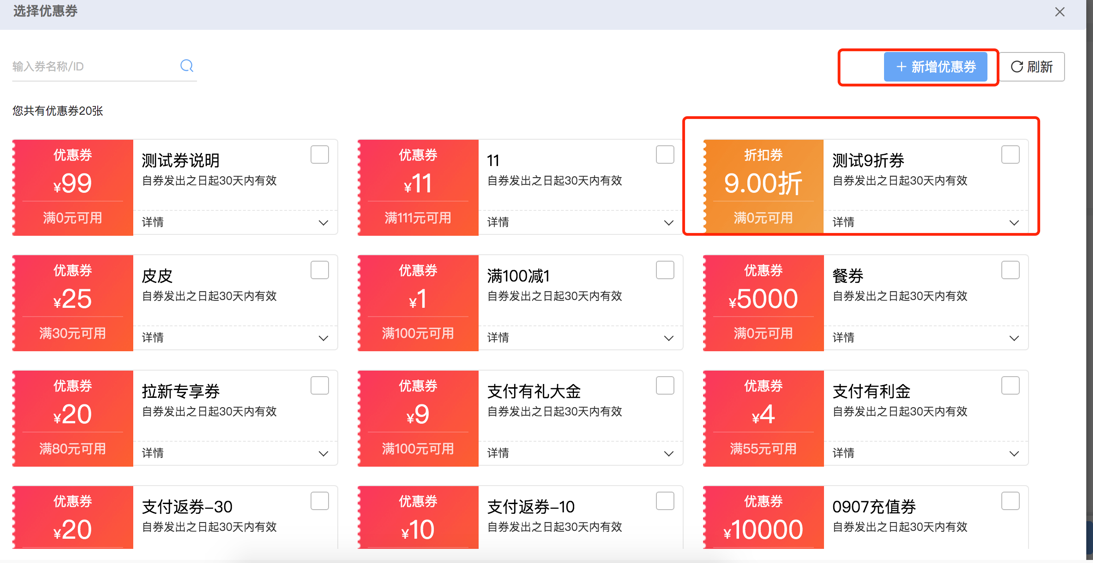Click the refresh icon beside 刷新
The width and height of the screenshot is (1093, 563).
point(1017,67)
